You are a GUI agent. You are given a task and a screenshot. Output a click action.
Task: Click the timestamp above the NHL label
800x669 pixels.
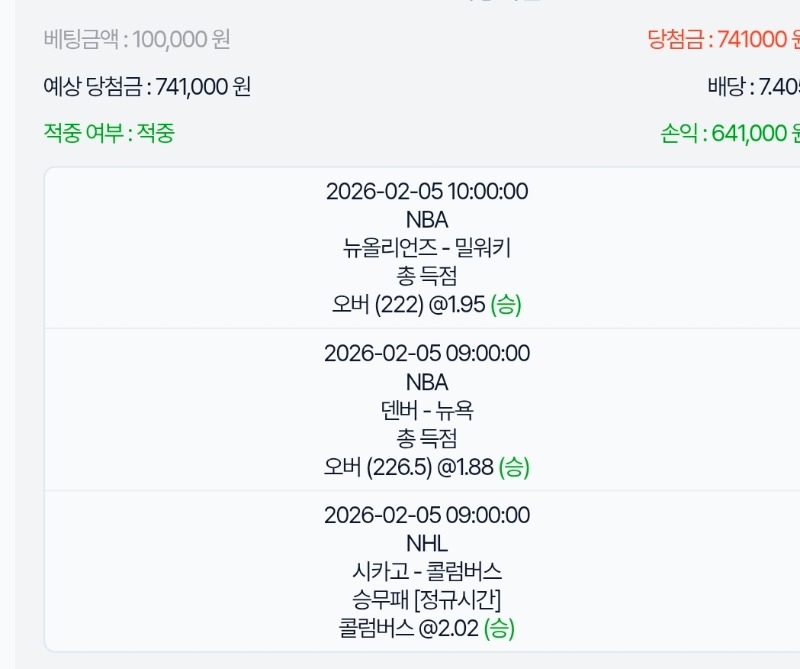click(x=427, y=515)
